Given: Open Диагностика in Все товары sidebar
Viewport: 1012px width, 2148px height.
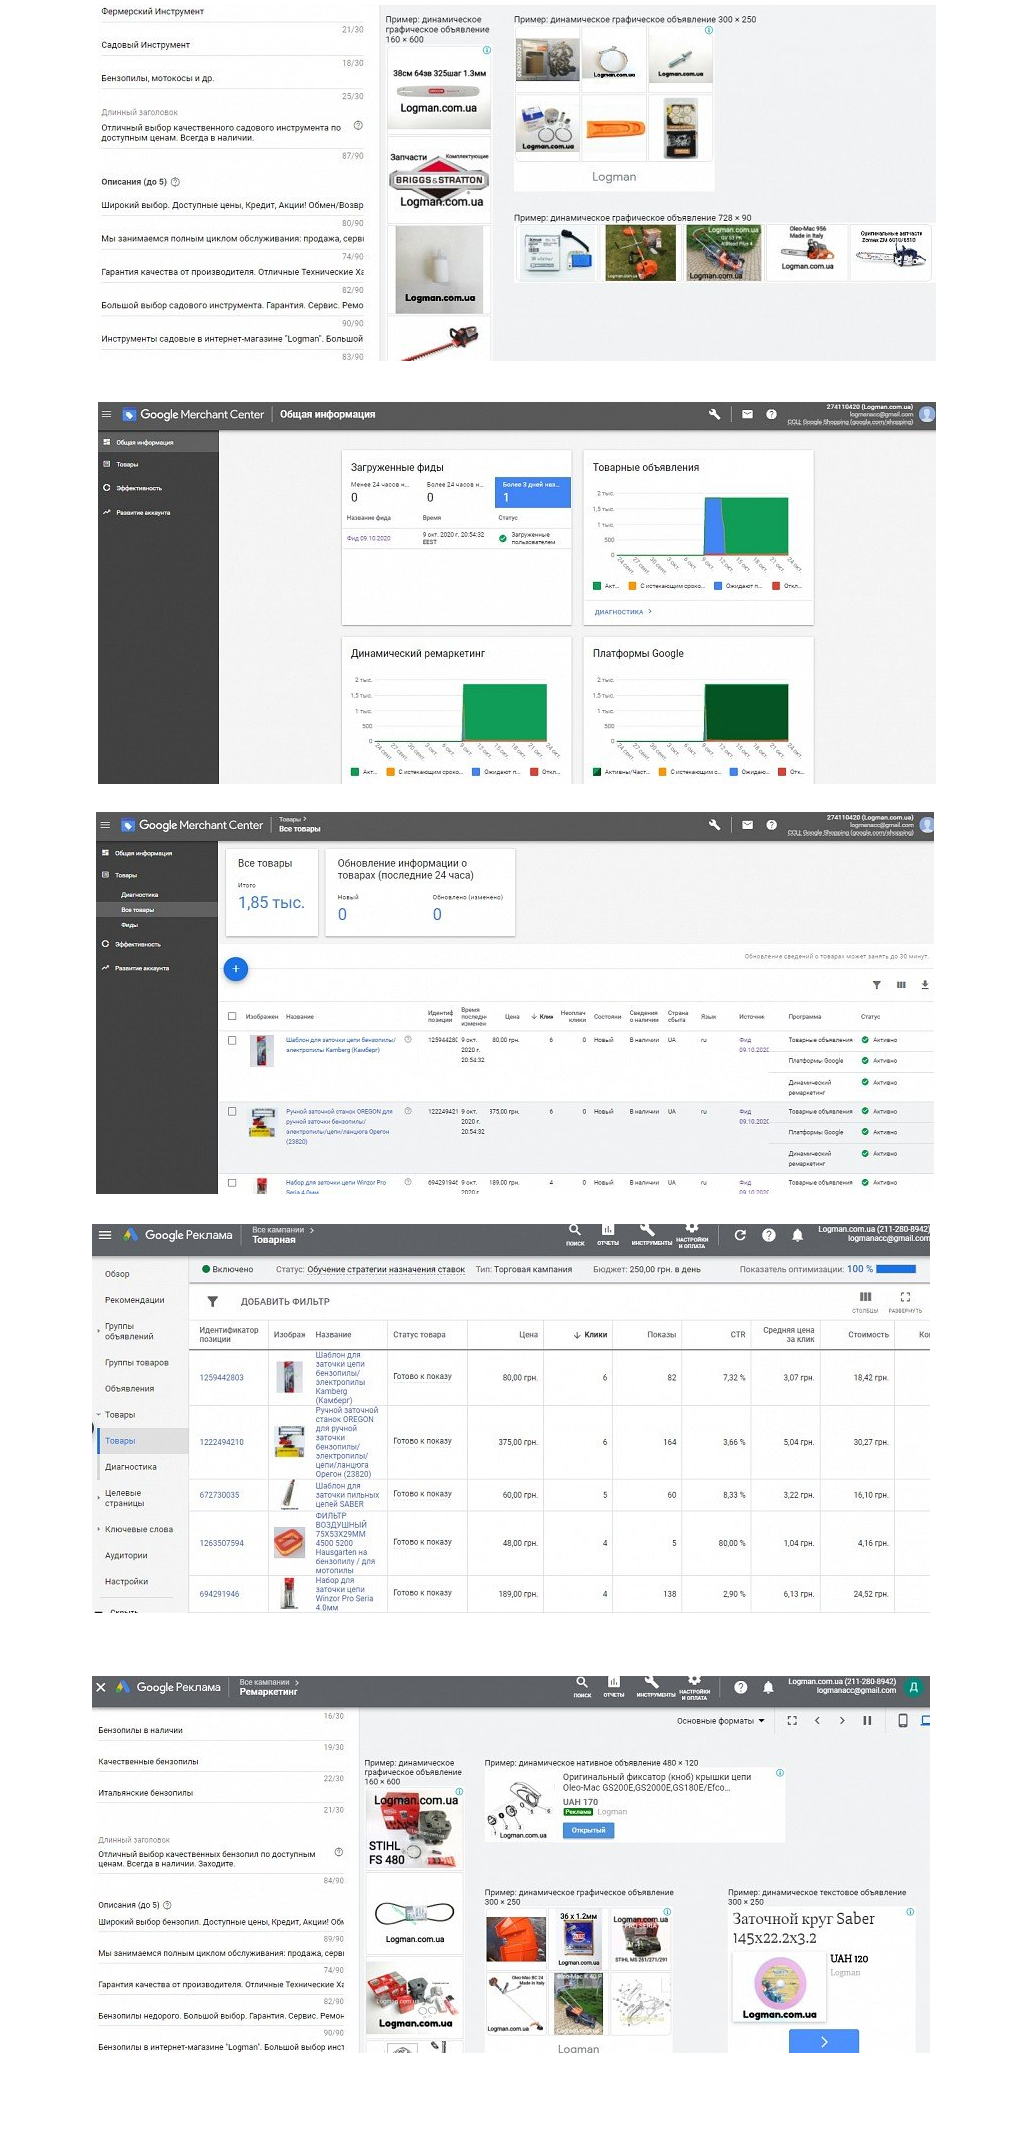Looking at the screenshot, I should pyautogui.click(x=139, y=895).
